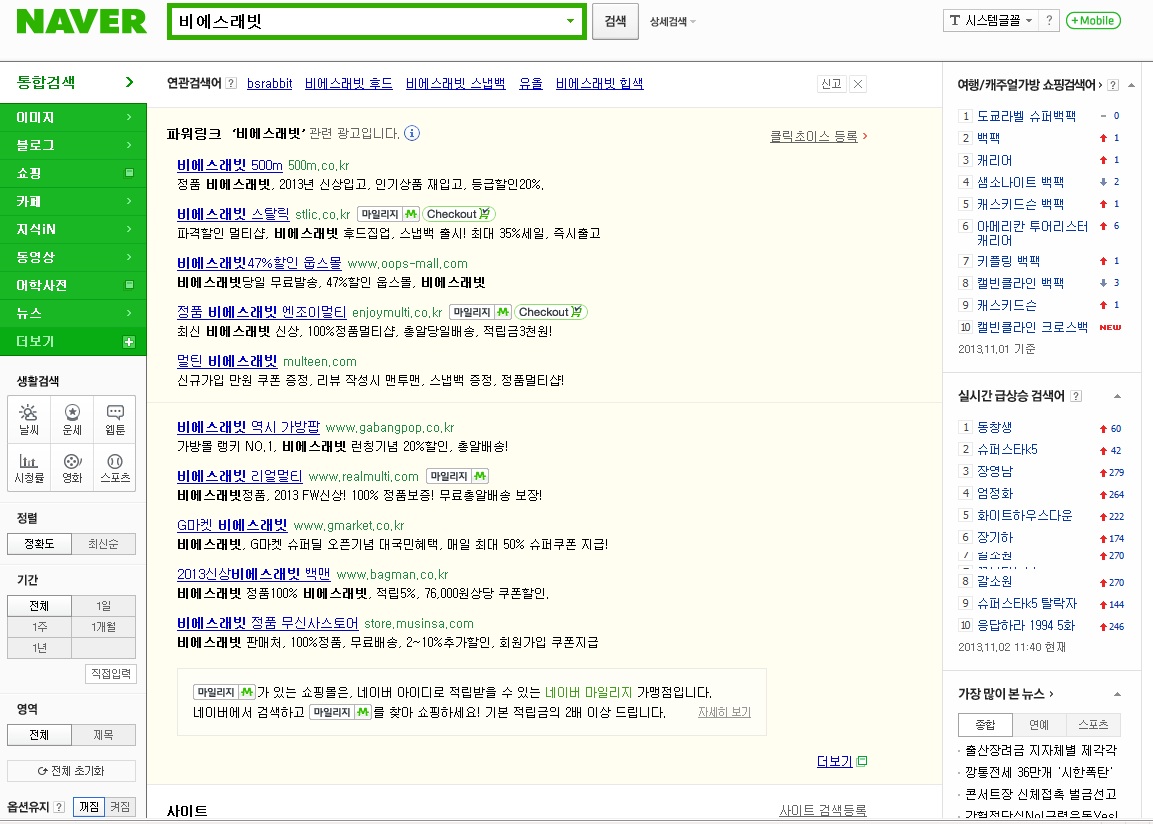This screenshot has height=824, width=1153.
Task: Collapse the 실시간 급상승 검색어 panel
Action: click(x=1117, y=396)
